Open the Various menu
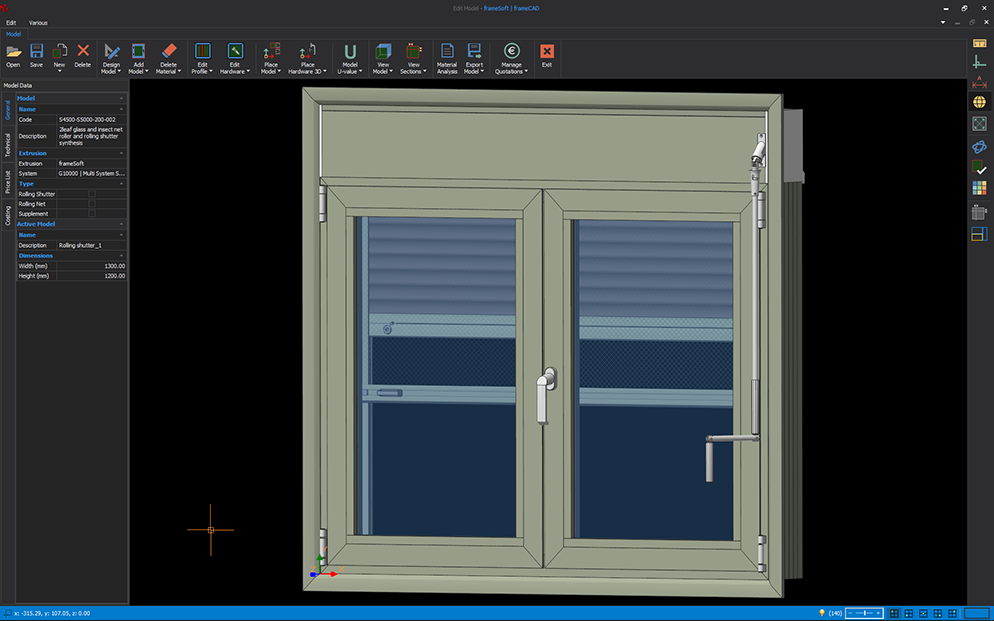This screenshot has width=994, height=621. (38, 23)
